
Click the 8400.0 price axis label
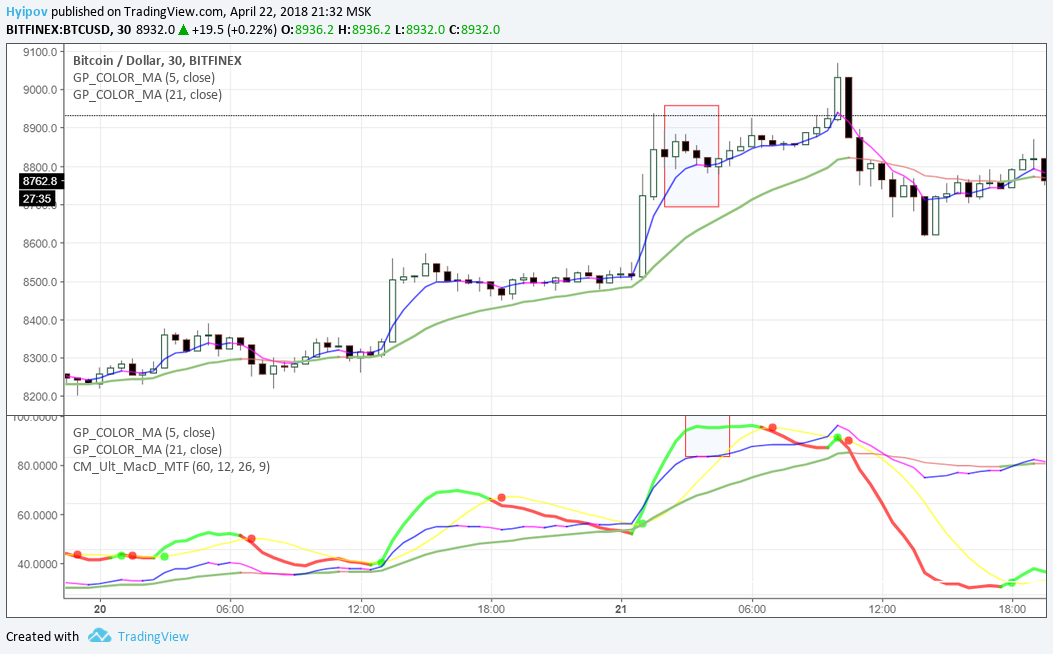click(39, 320)
